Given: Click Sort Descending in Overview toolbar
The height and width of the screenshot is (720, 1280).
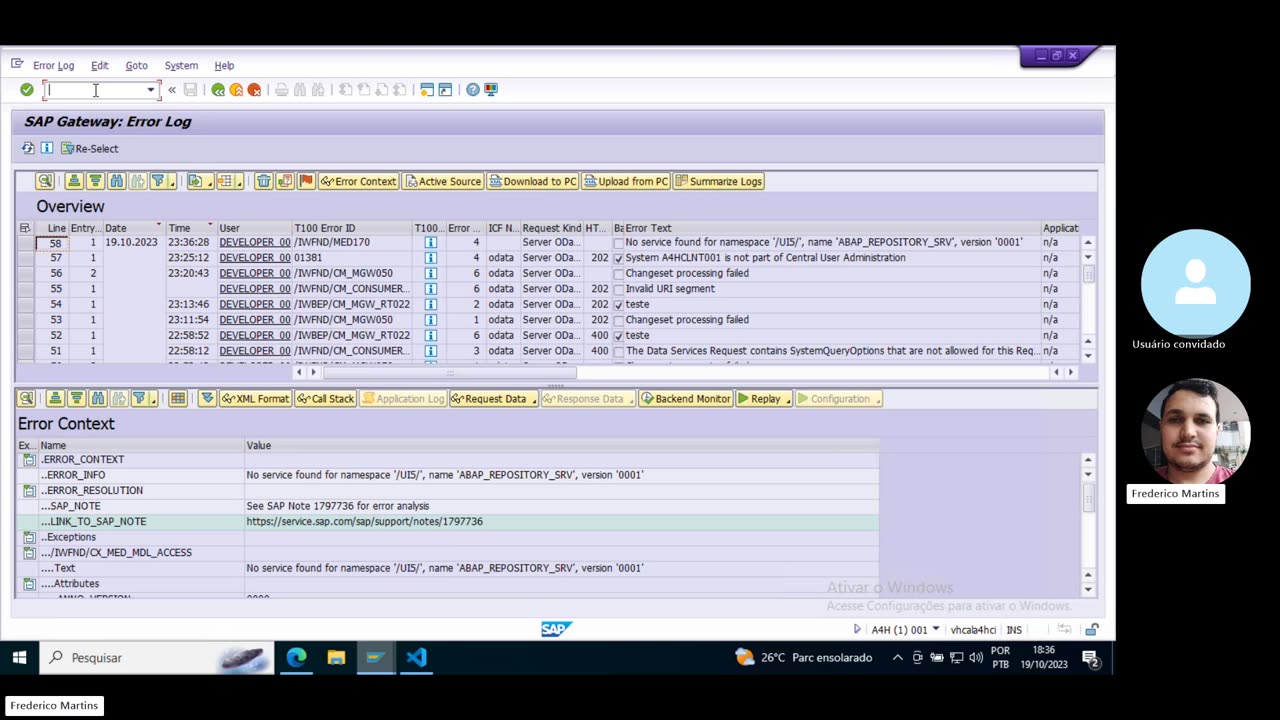Looking at the screenshot, I should pos(95,181).
